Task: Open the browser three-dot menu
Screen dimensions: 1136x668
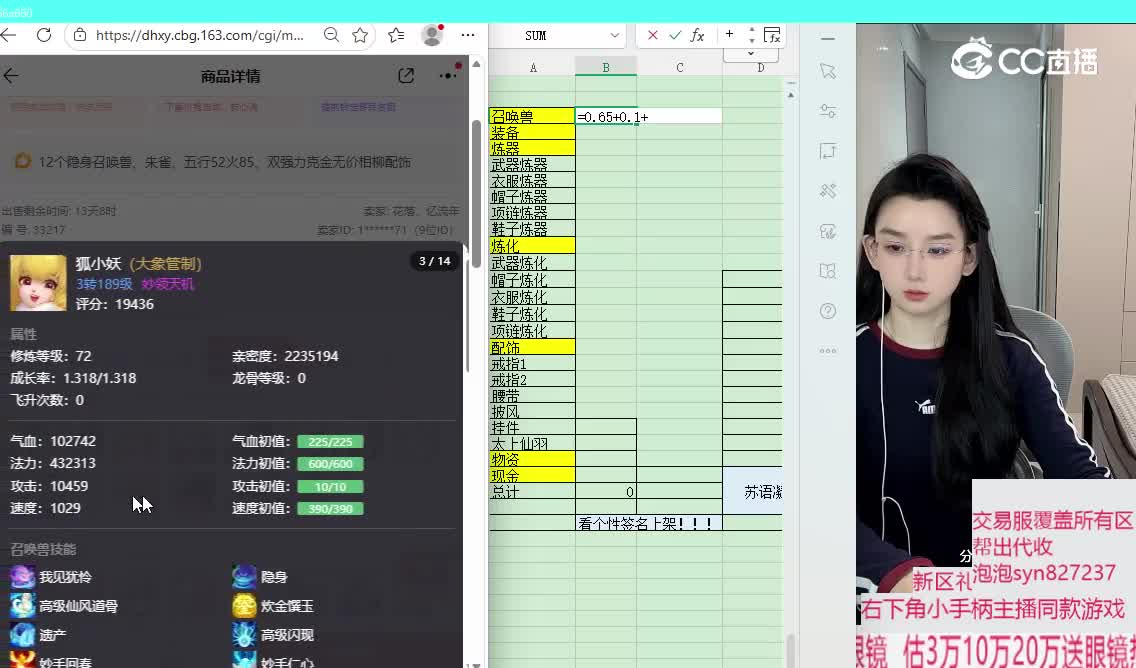Action: [x=467, y=35]
